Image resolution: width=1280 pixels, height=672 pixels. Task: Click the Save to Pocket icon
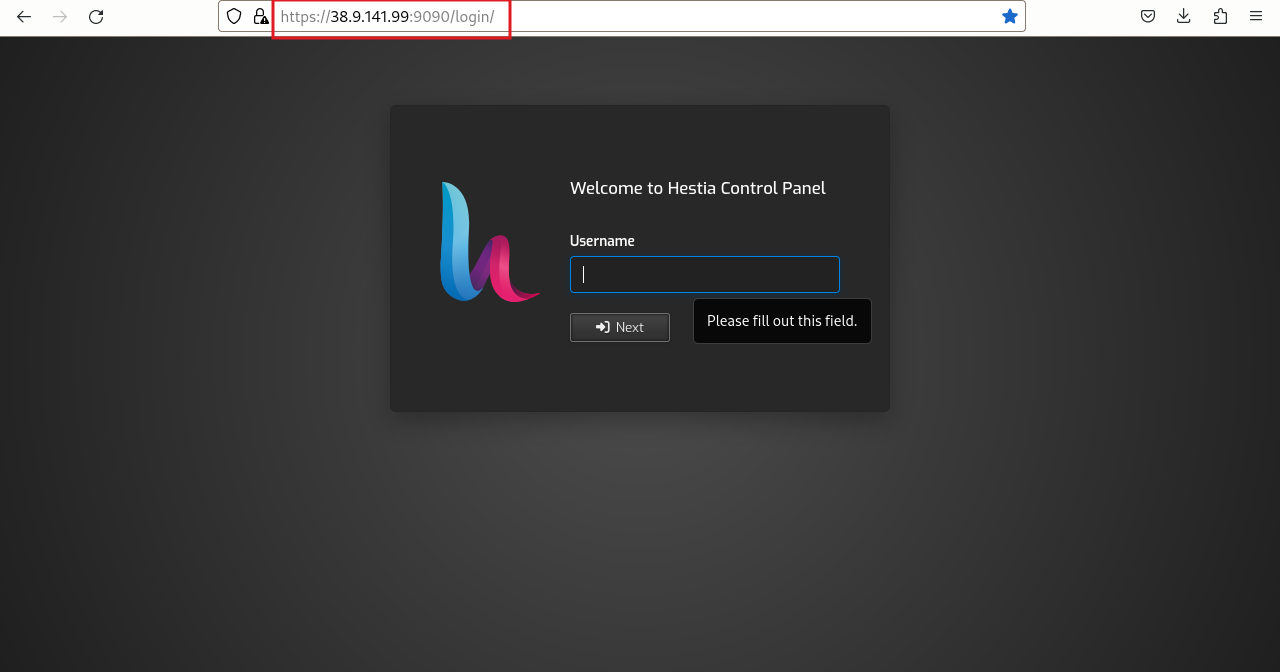[x=1148, y=16]
